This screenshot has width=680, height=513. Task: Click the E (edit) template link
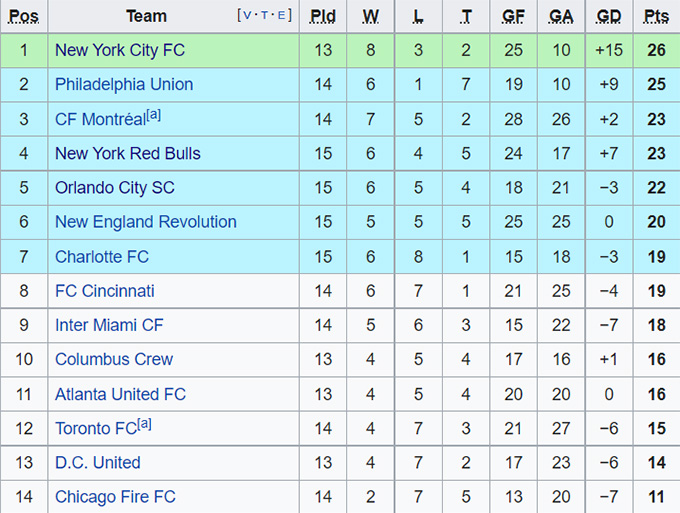283,15
